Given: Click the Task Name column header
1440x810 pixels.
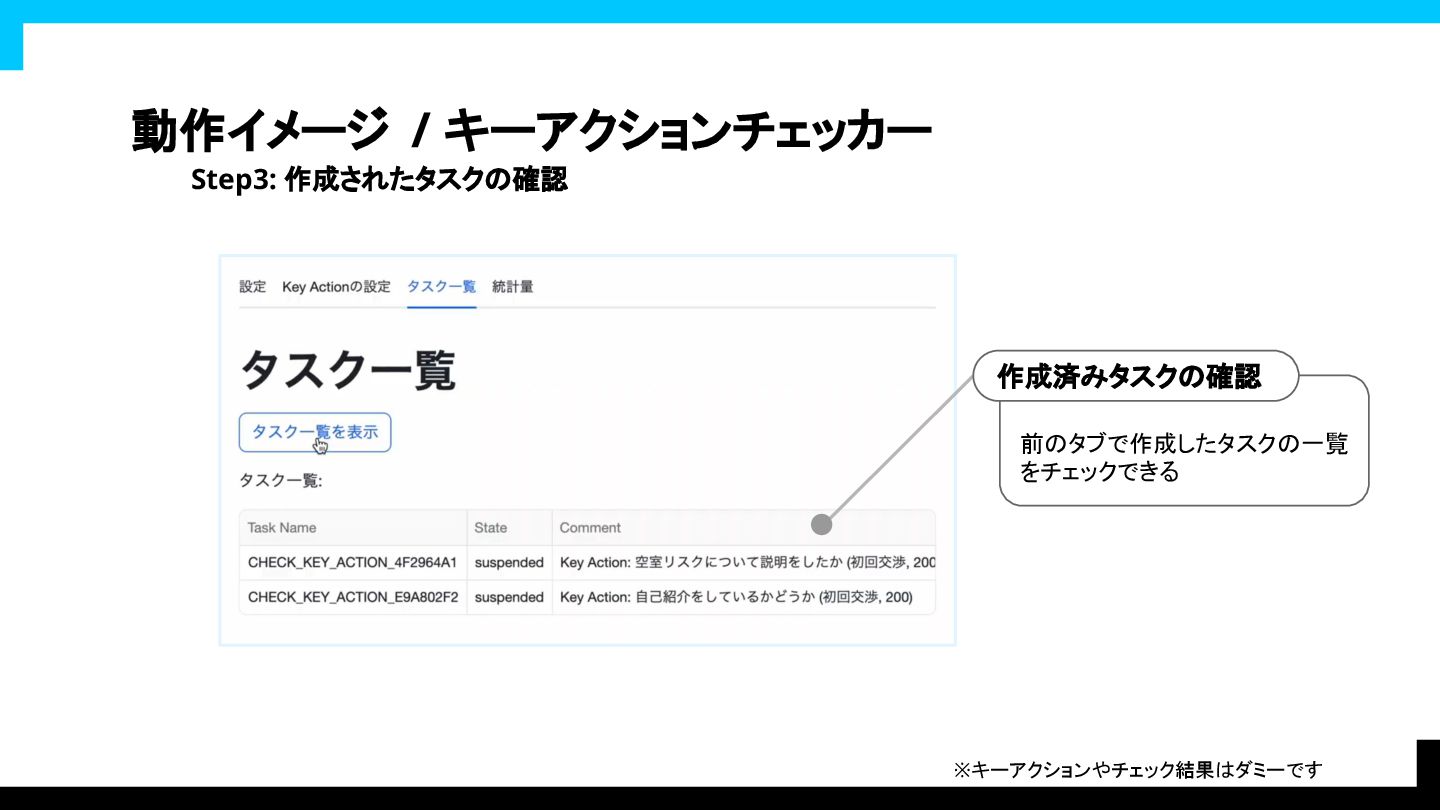Looking at the screenshot, I should click(x=353, y=527).
